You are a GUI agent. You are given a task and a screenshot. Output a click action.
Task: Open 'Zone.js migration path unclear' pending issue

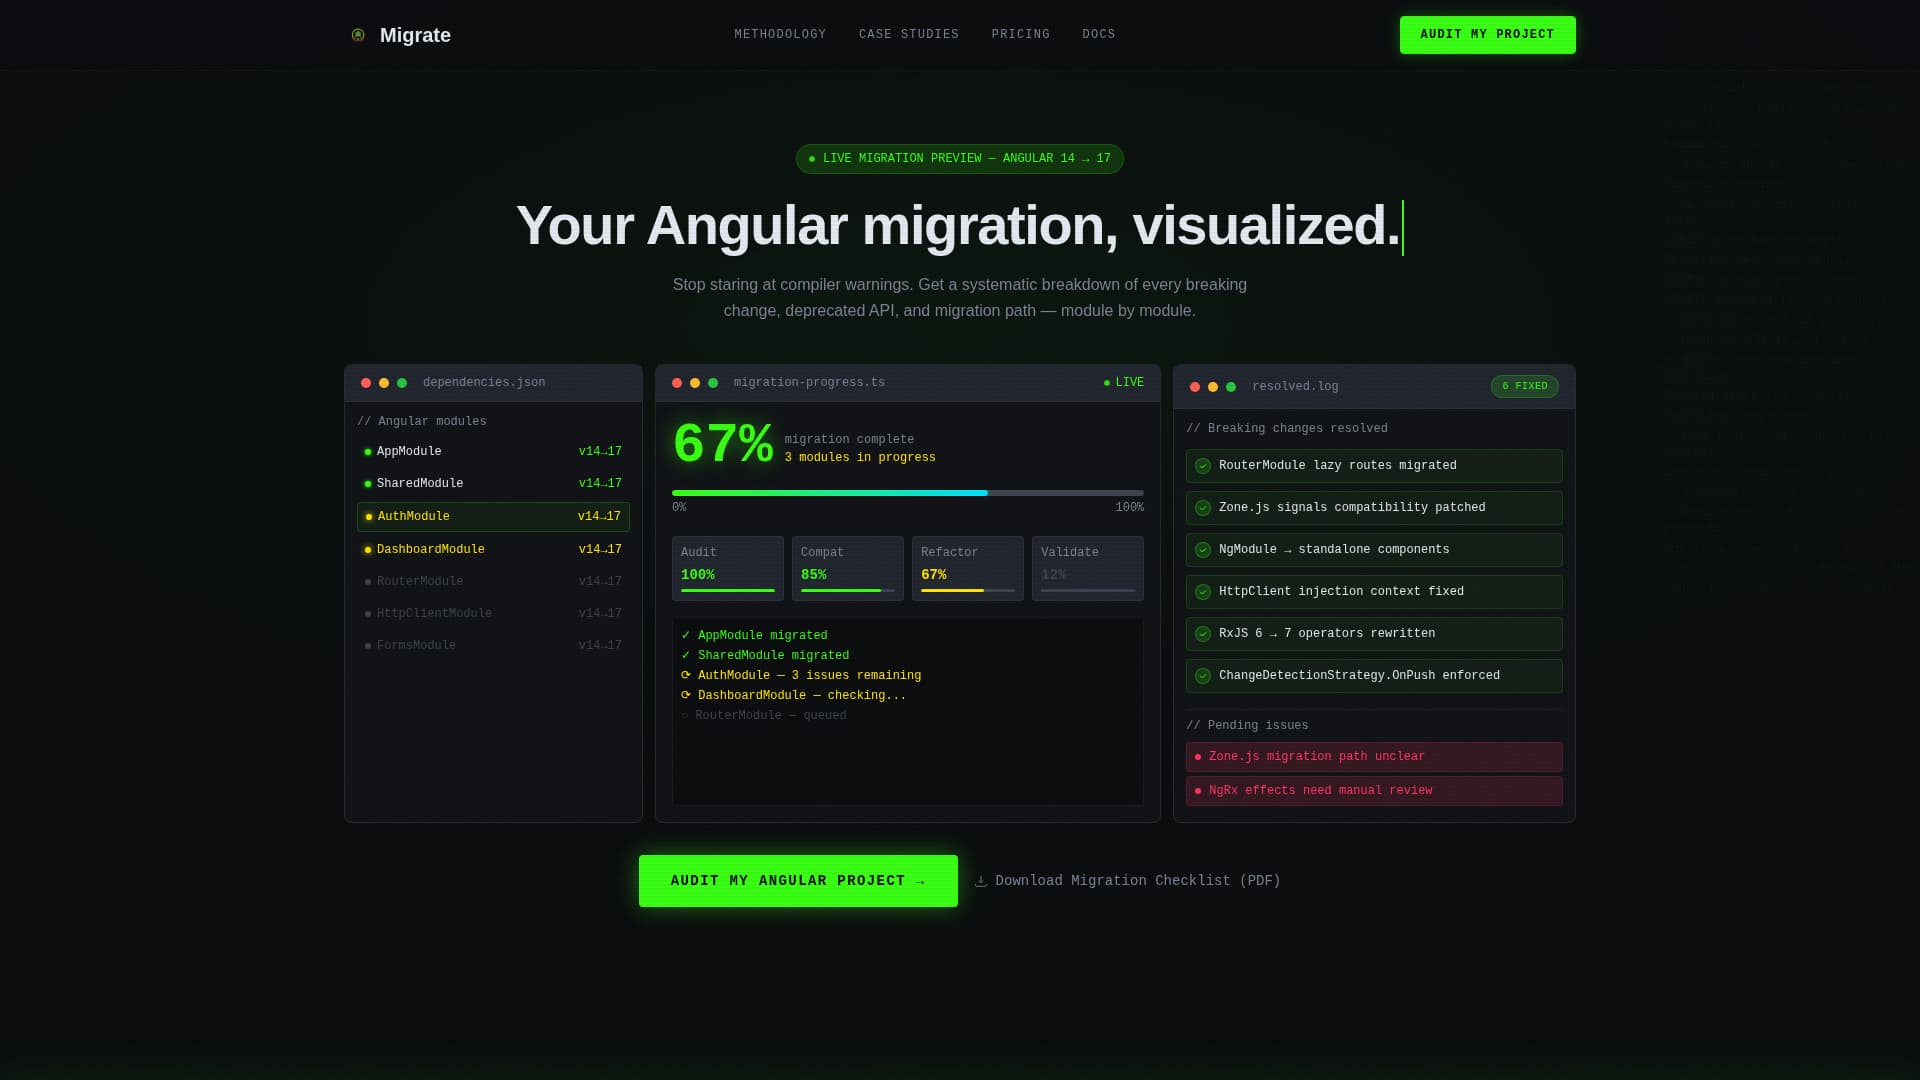coord(1374,757)
